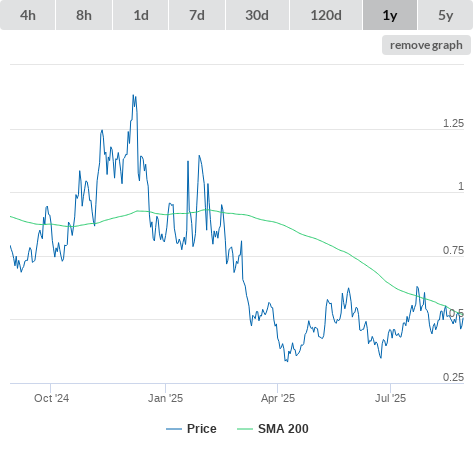
Task: View the 5y price history
Action: tap(446, 15)
